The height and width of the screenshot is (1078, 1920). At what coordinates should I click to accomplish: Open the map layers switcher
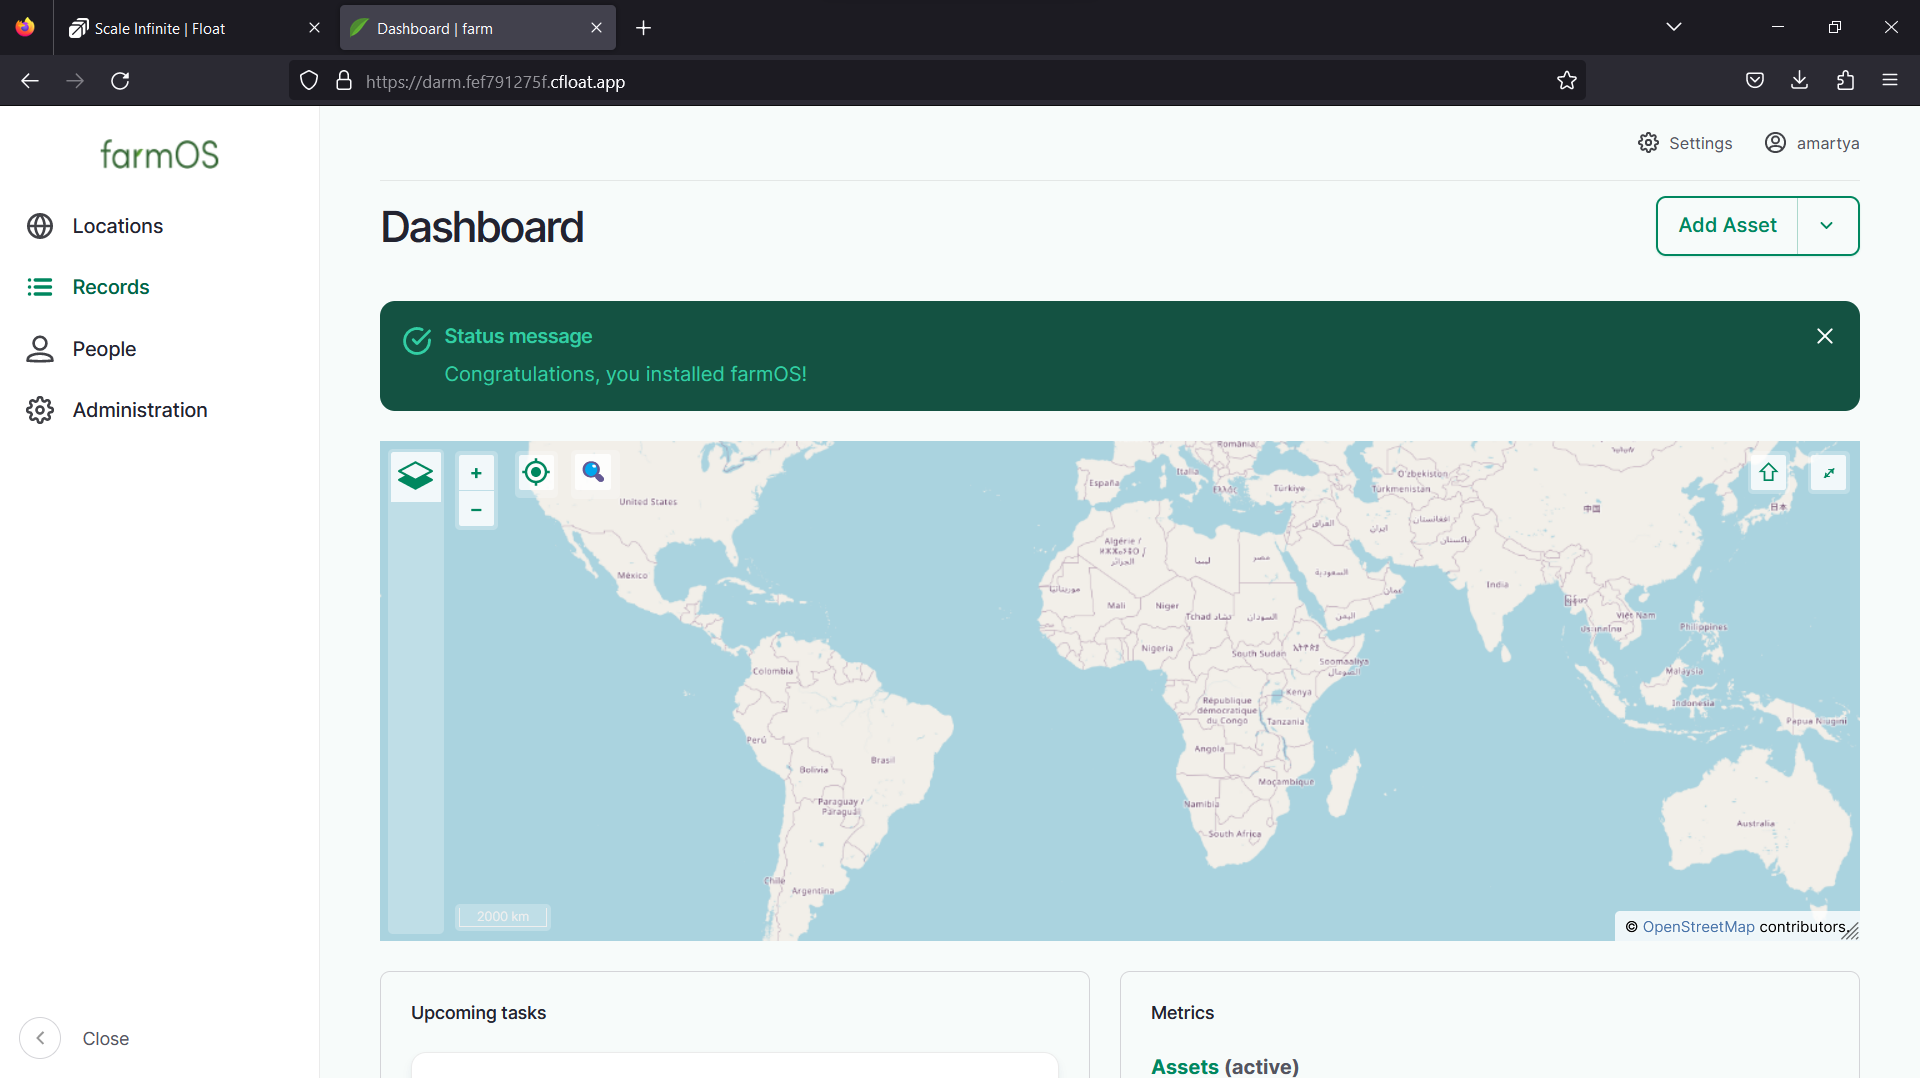click(415, 475)
